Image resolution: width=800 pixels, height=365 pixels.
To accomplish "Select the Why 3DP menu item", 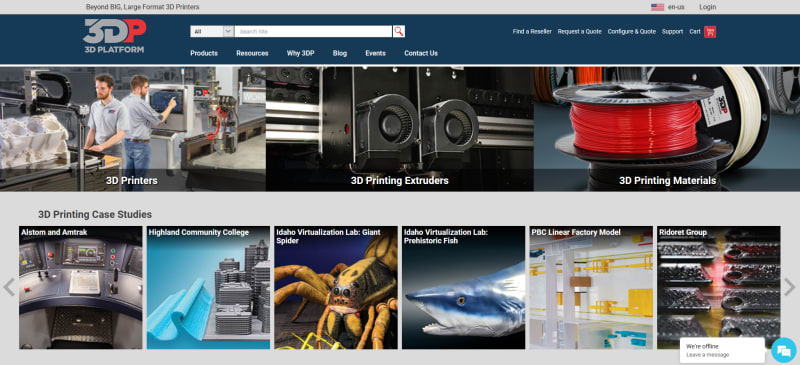I will (x=301, y=53).
